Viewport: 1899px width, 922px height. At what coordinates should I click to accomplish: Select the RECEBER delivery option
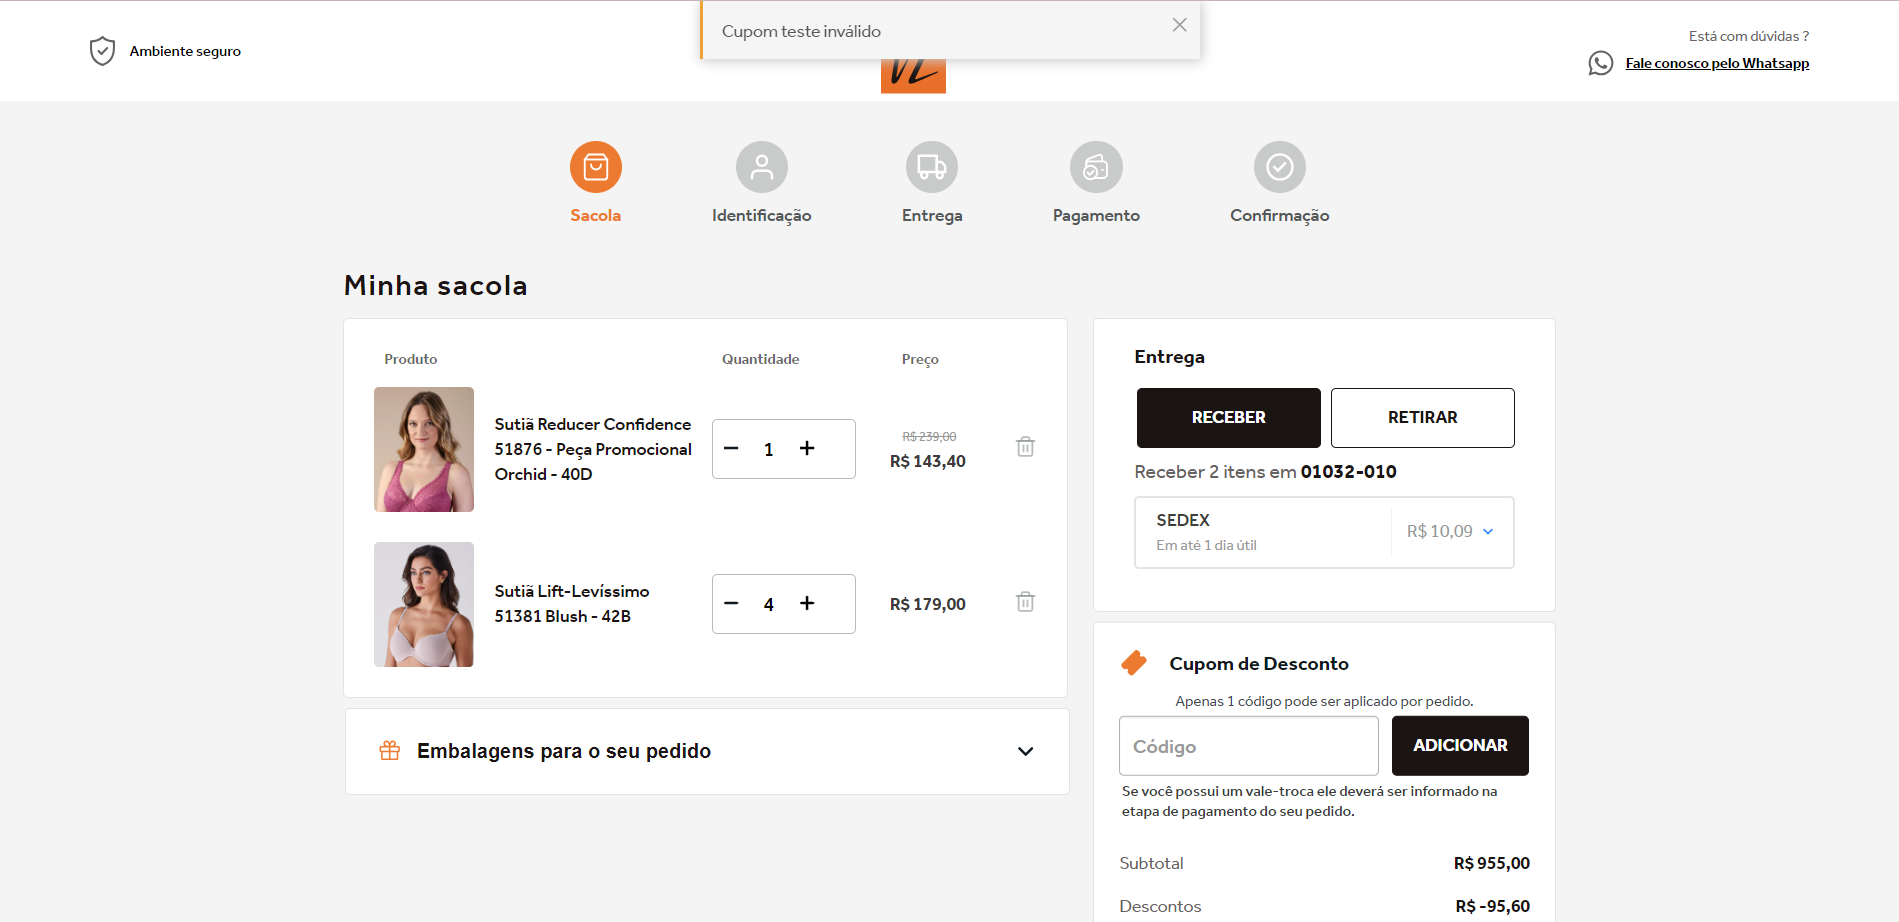pyautogui.click(x=1229, y=418)
